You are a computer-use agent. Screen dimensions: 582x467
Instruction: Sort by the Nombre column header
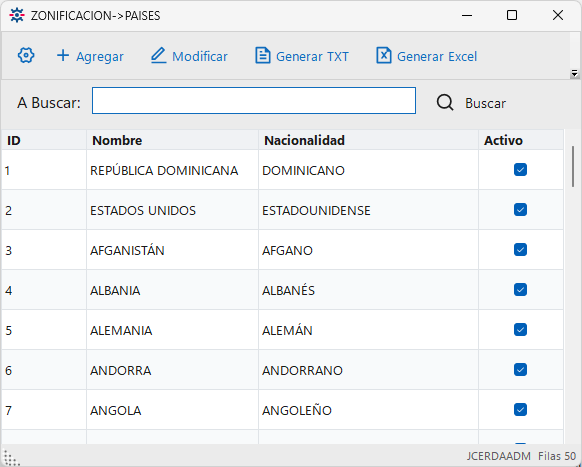click(173, 140)
